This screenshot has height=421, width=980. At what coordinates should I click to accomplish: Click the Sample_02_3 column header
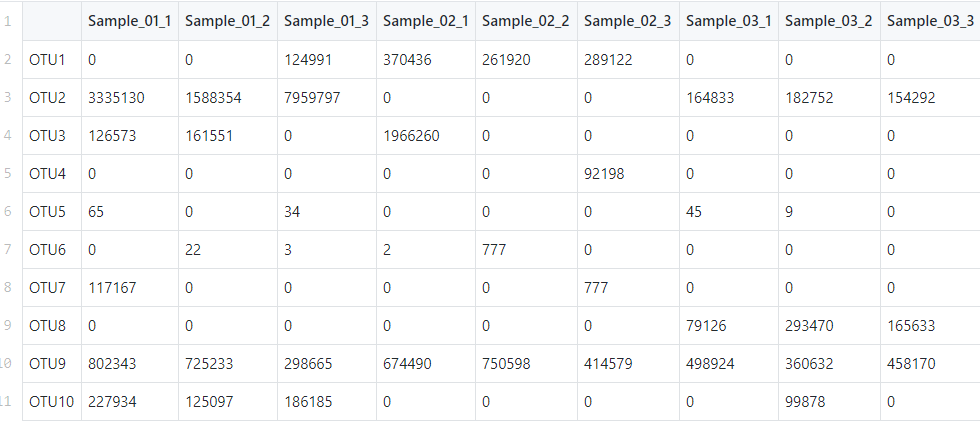628,21
